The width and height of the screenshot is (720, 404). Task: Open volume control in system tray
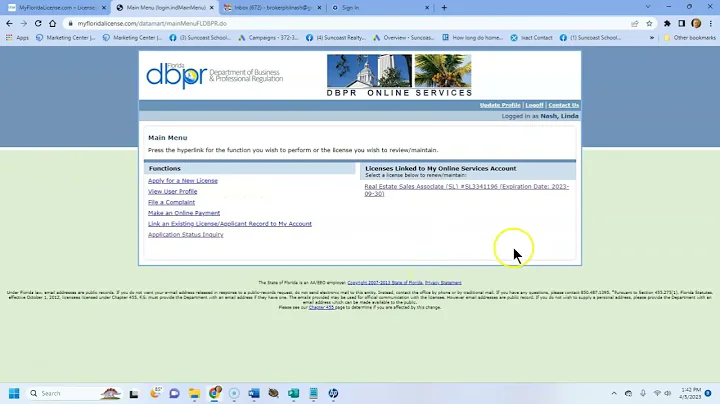pos(668,393)
